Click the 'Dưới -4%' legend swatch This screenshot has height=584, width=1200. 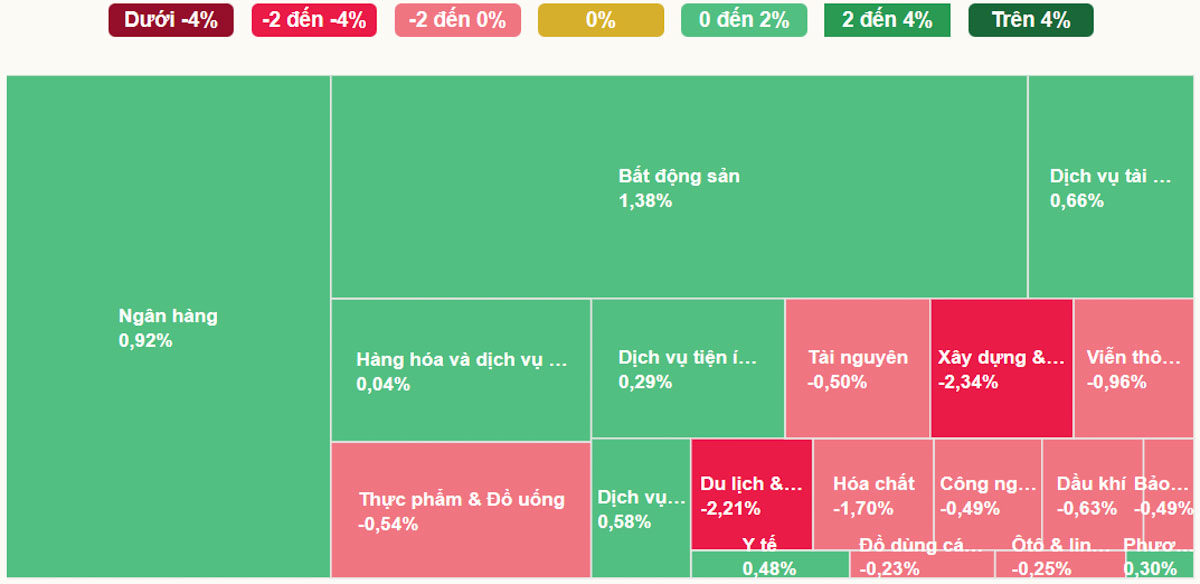(x=171, y=20)
